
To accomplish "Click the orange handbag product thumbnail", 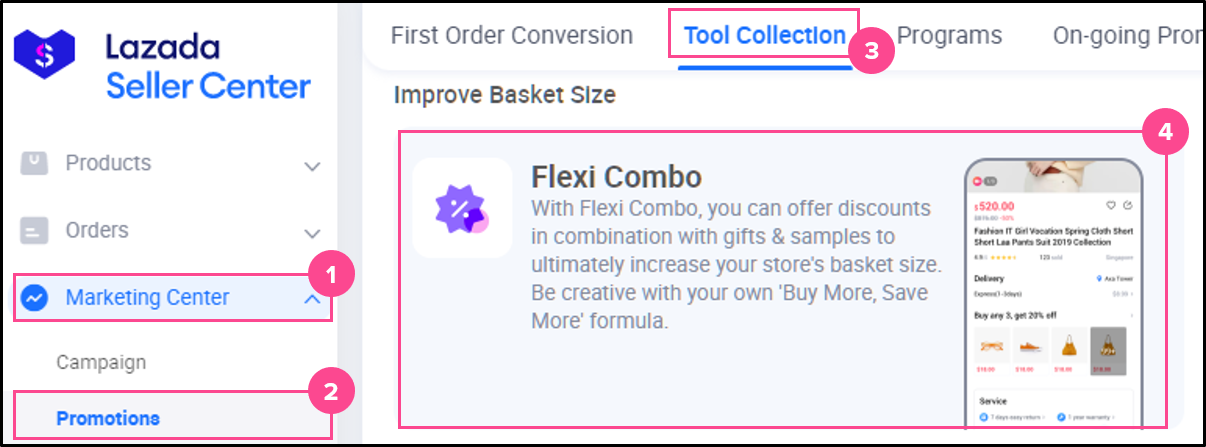I will pyautogui.click(x=1067, y=346).
